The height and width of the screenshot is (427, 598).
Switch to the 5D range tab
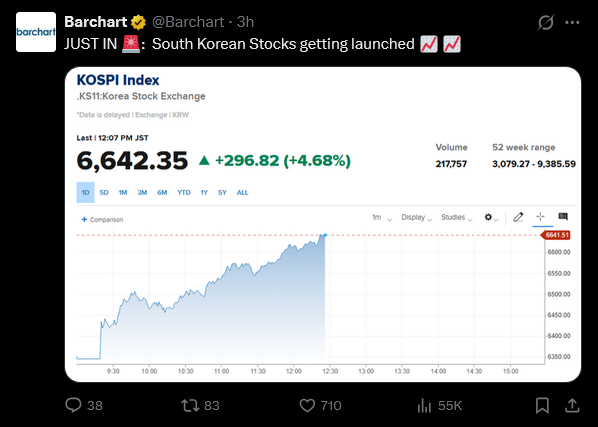pyautogui.click(x=104, y=193)
